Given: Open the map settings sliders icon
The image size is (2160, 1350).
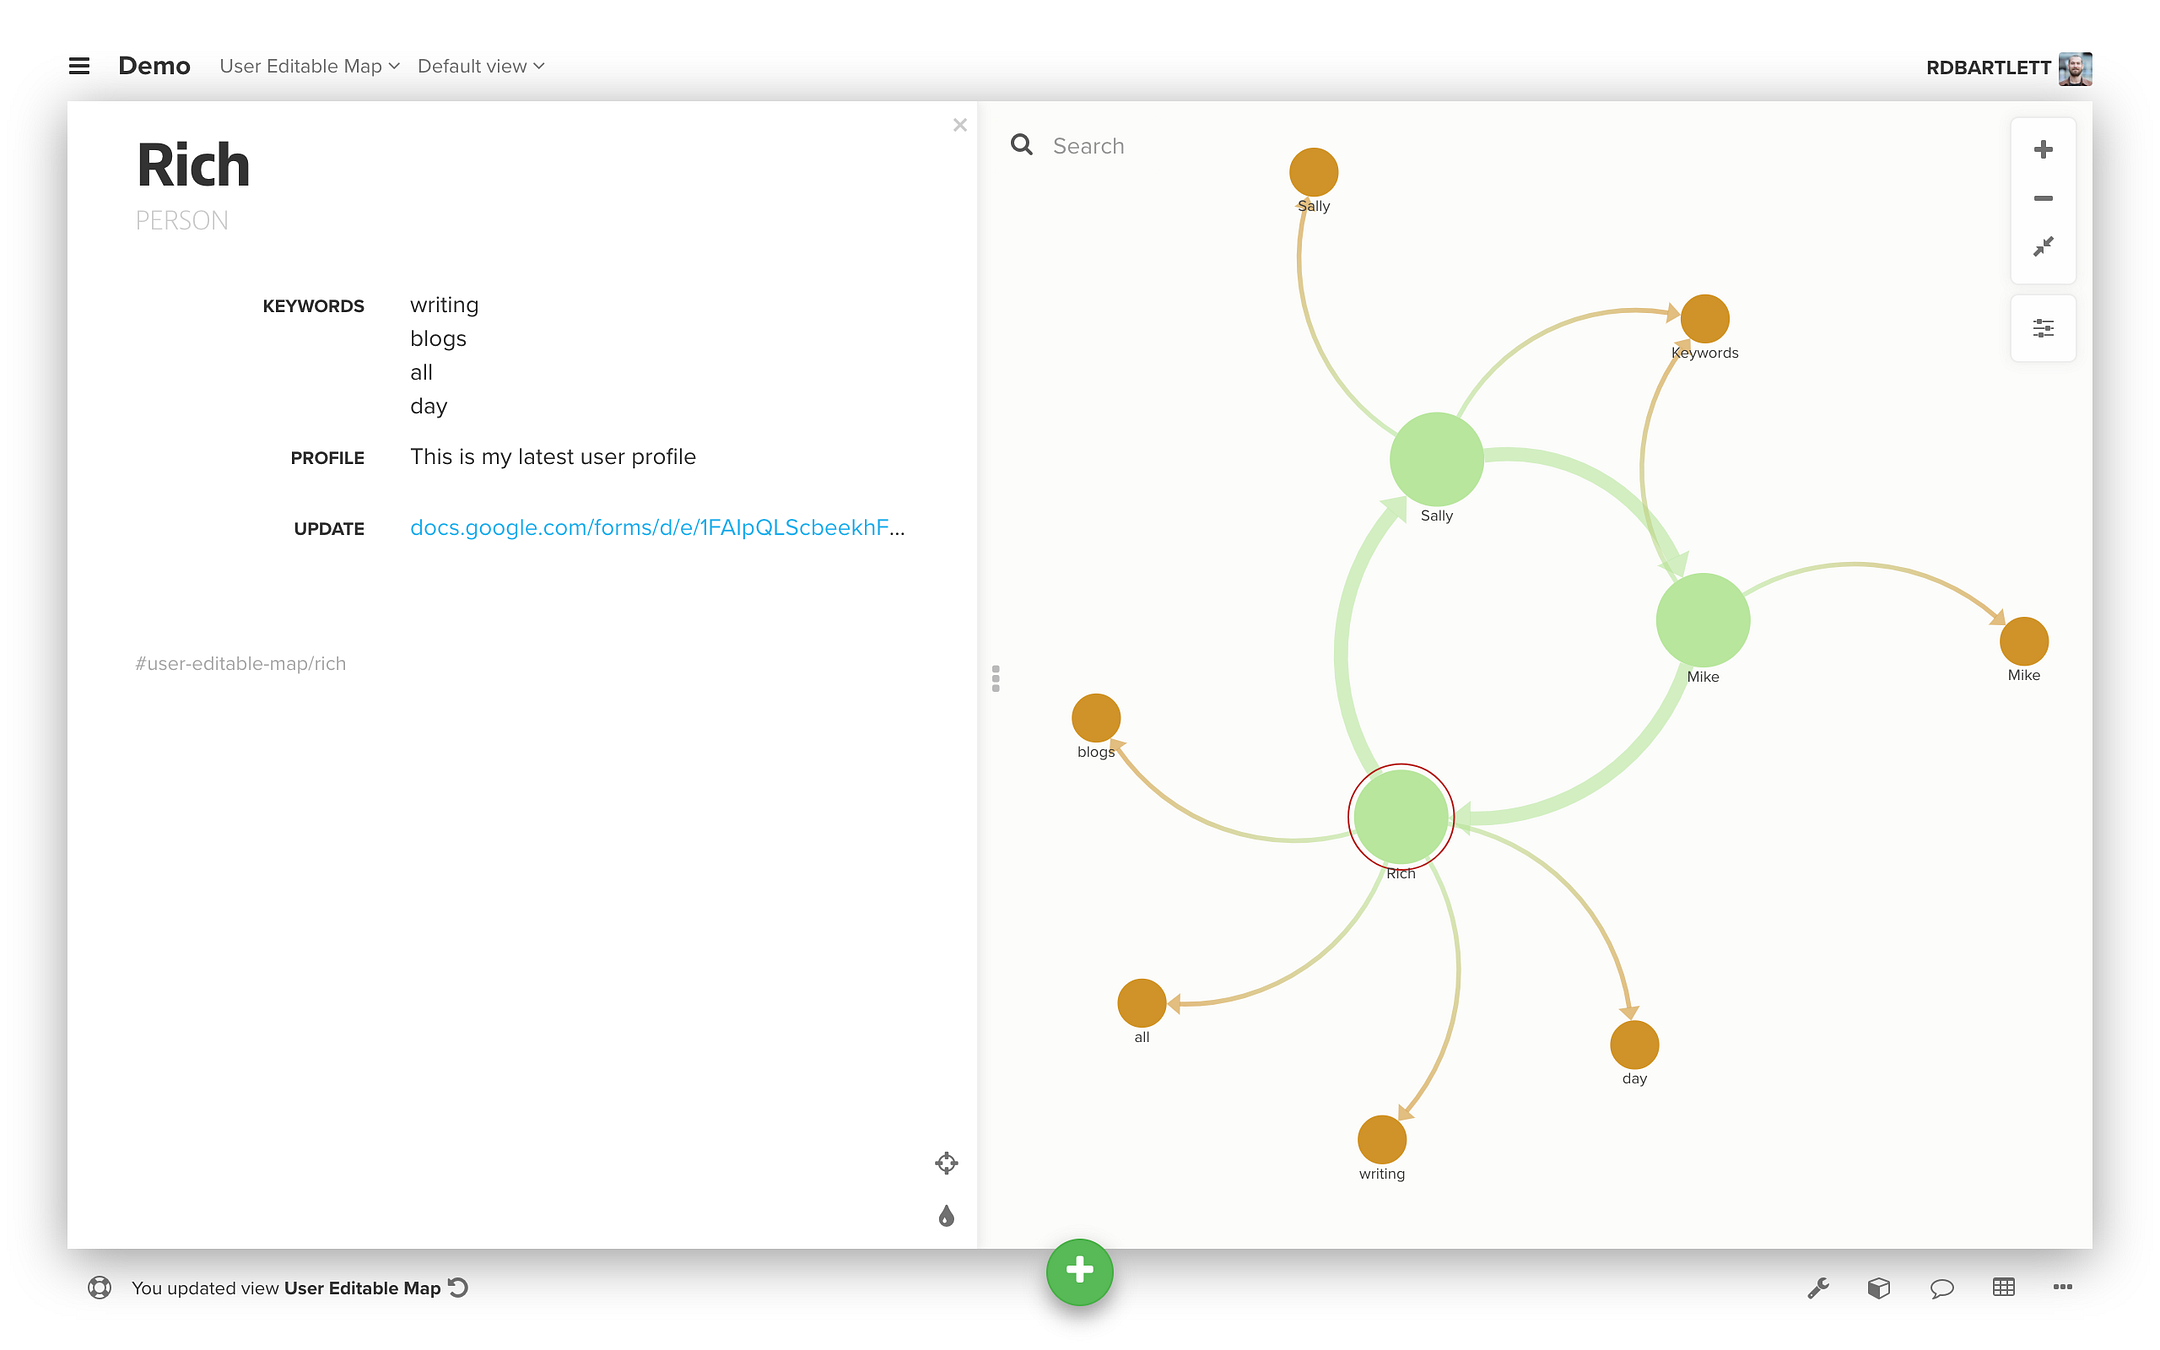Looking at the screenshot, I should coord(2043,328).
